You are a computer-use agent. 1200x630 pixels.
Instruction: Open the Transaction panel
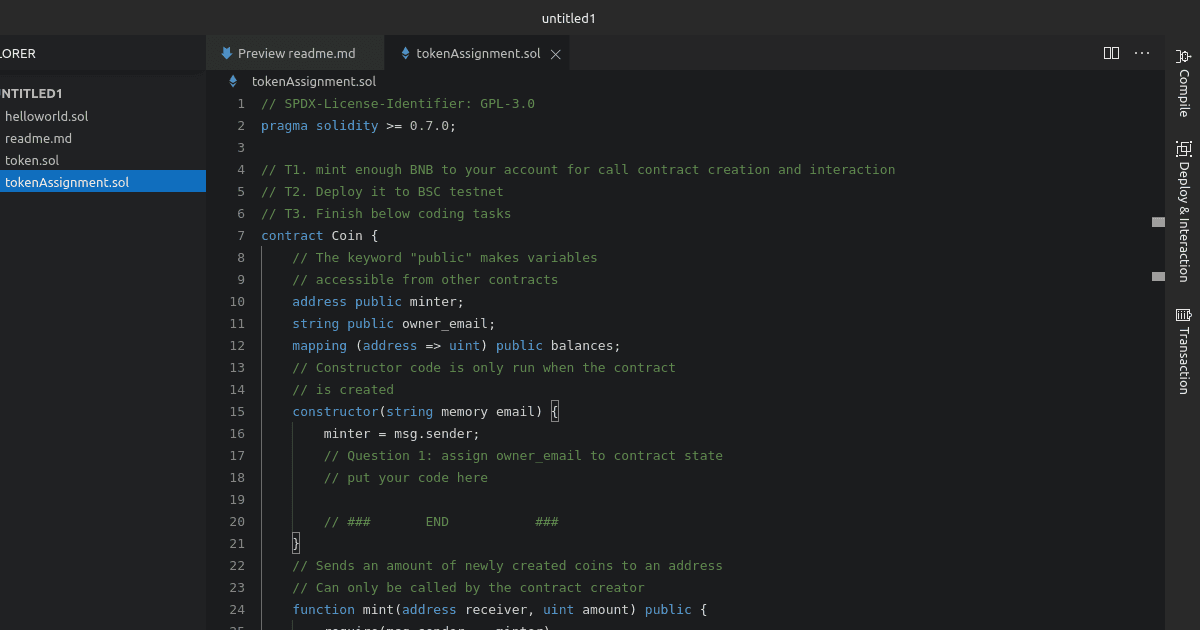(1183, 350)
